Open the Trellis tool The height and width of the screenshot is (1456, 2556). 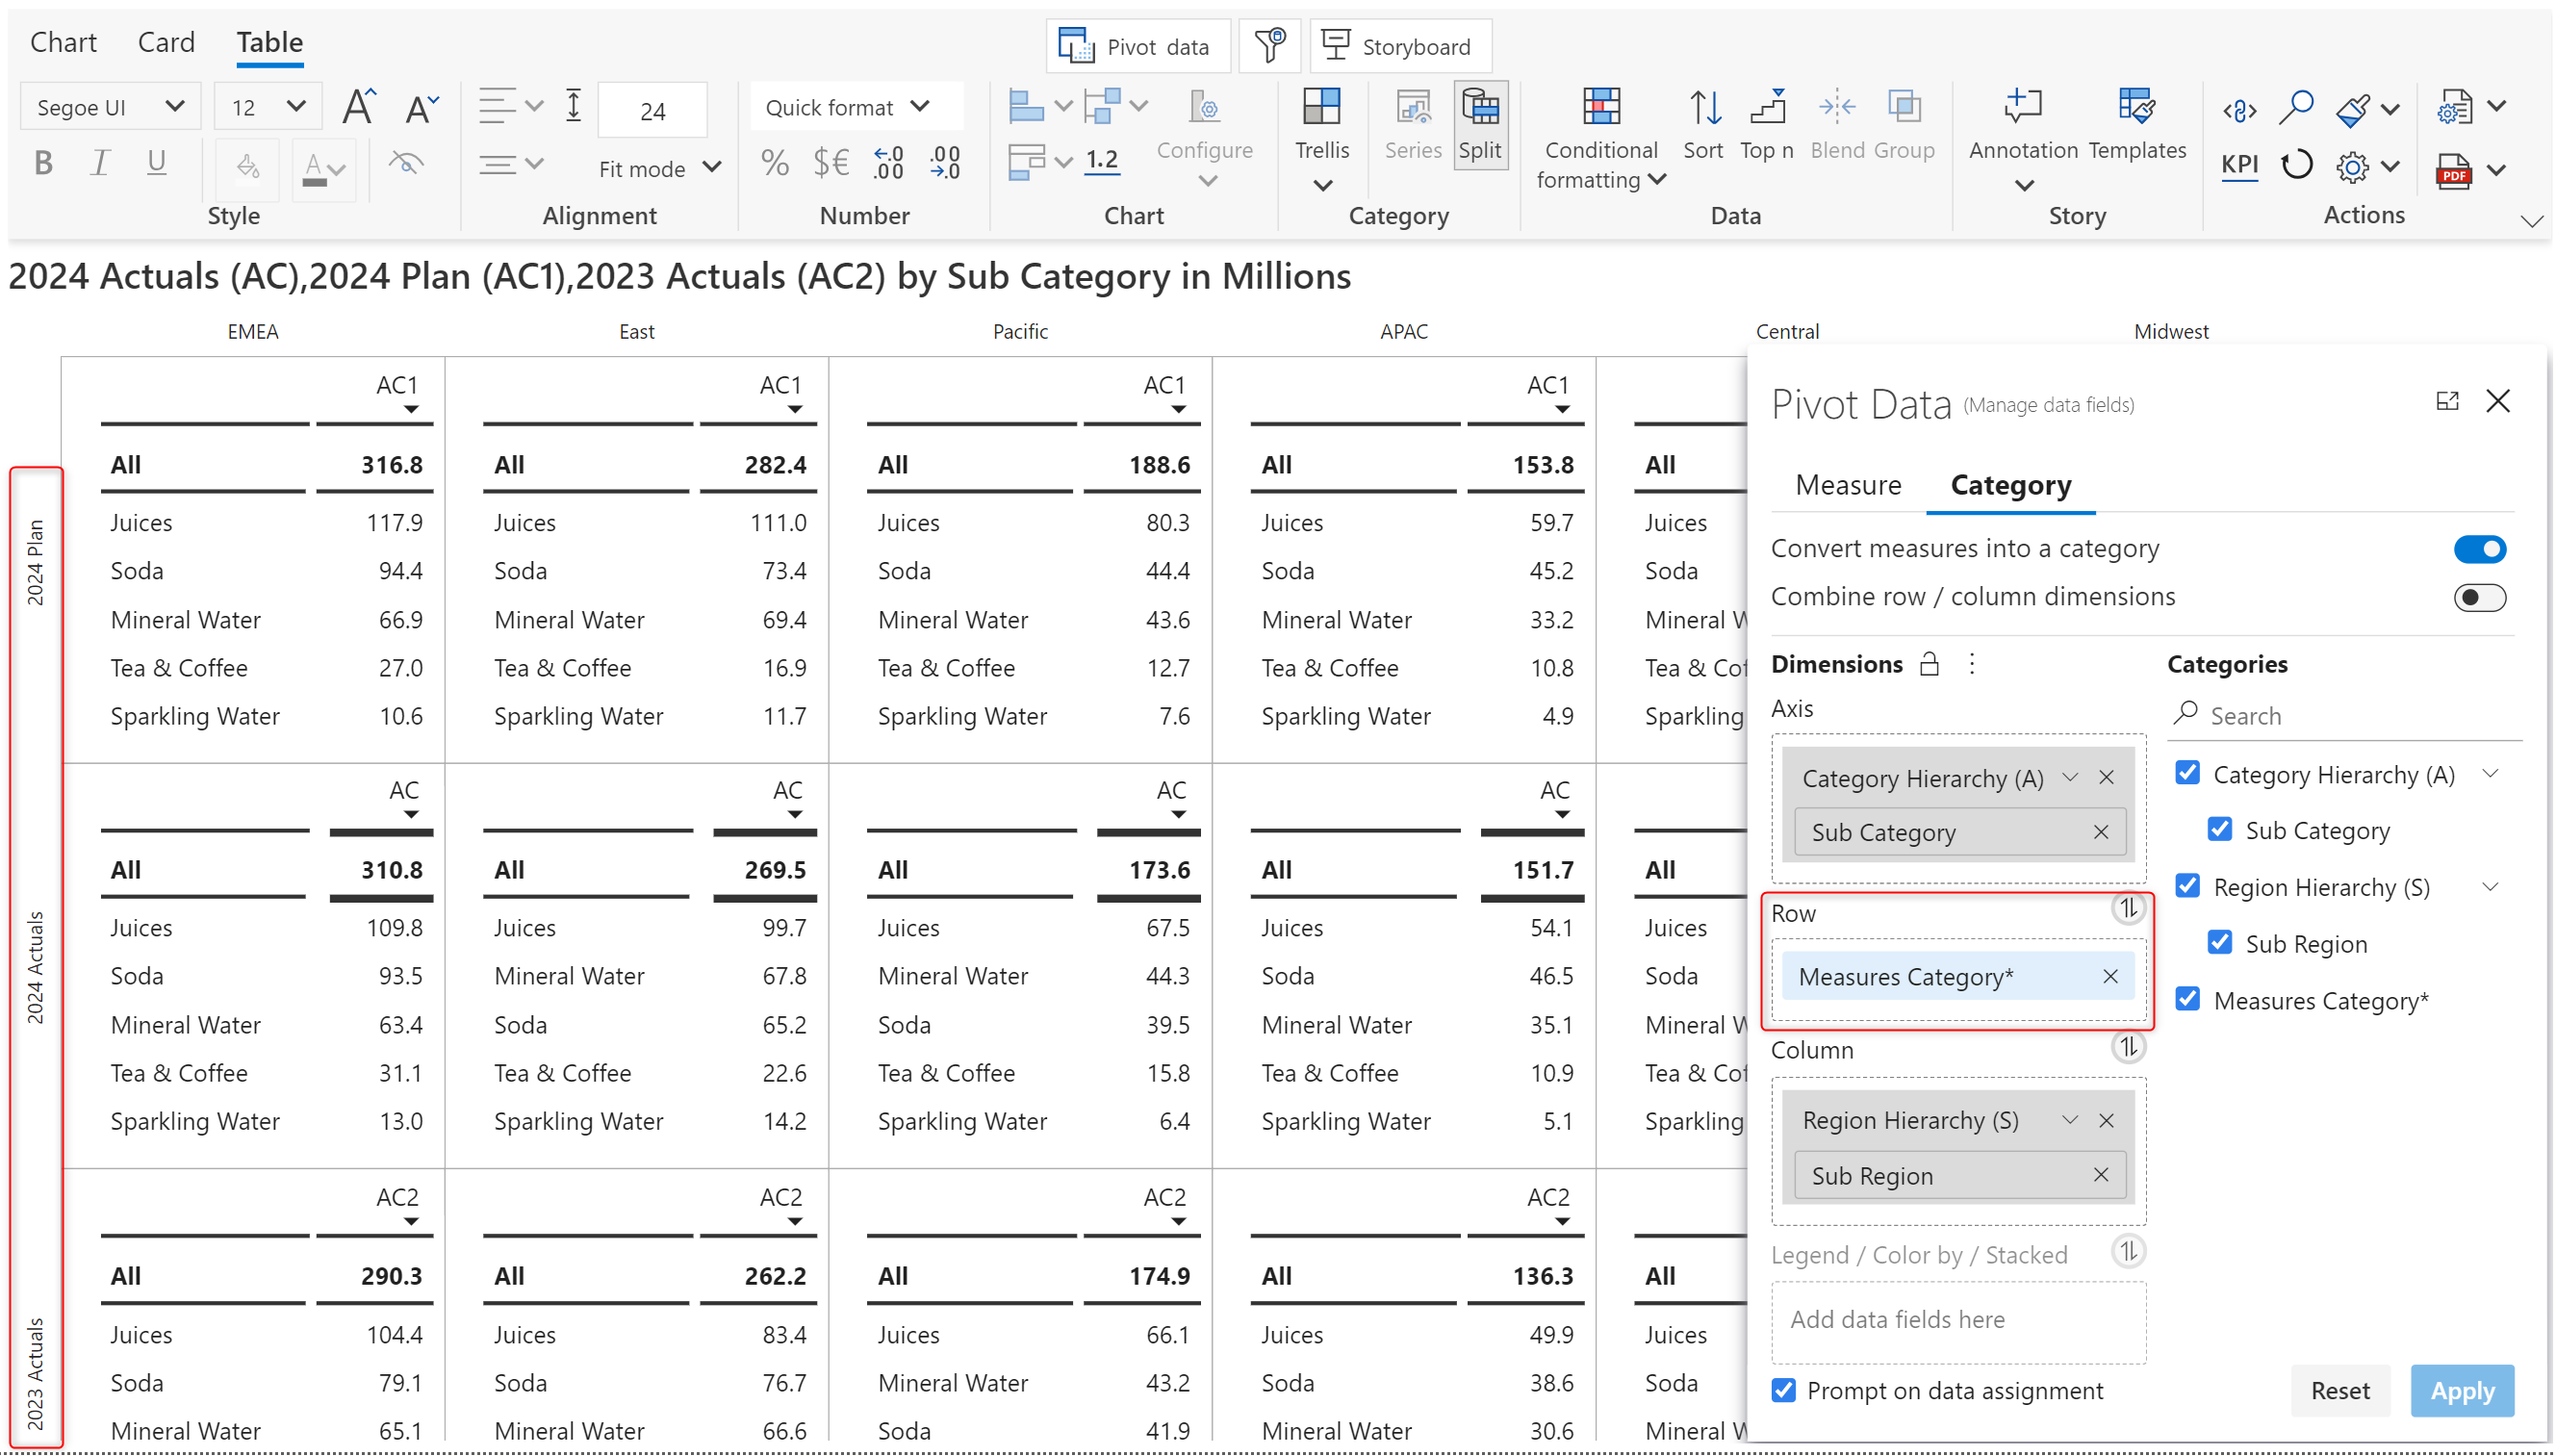(x=1321, y=108)
